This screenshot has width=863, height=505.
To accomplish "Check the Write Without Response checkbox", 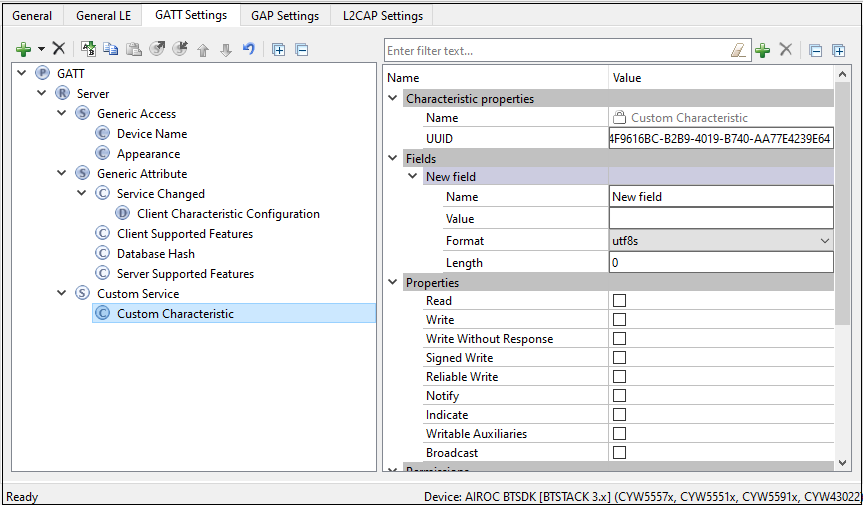I will [x=619, y=339].
